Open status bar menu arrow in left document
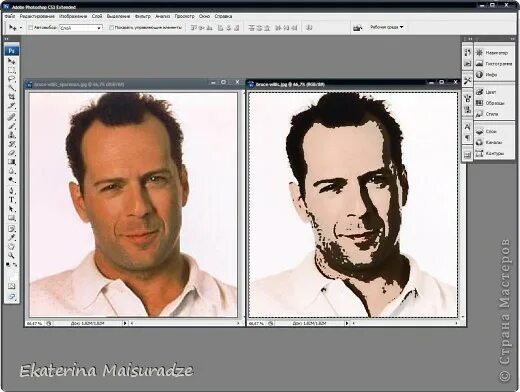 point(125,323)
